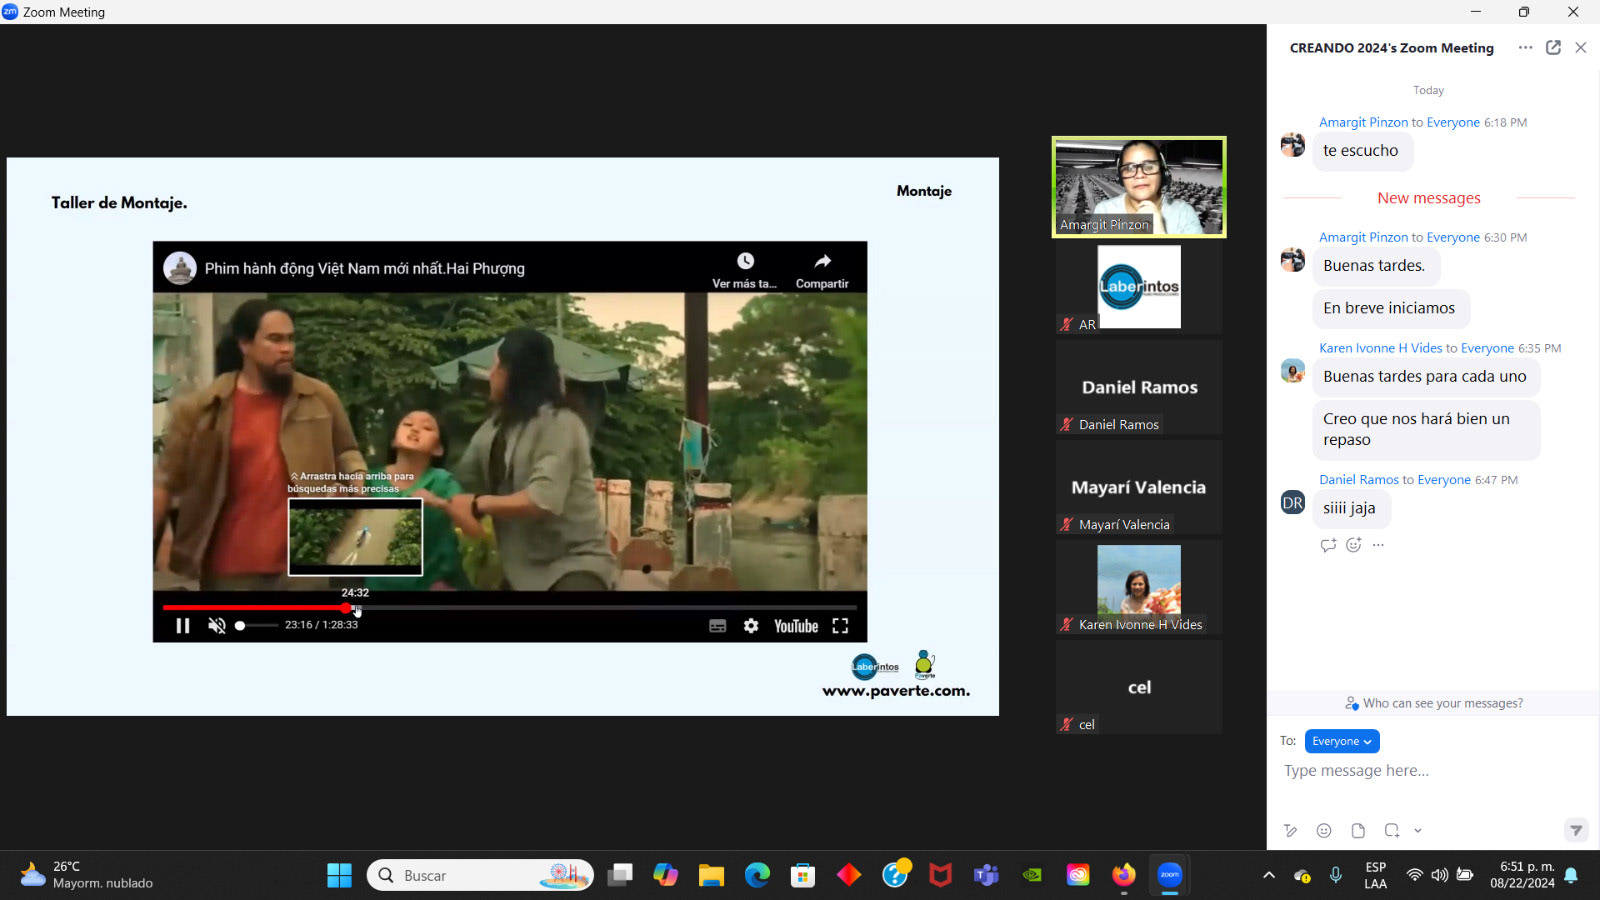Open Microsoft Store from the taskbar

point(803,875)
